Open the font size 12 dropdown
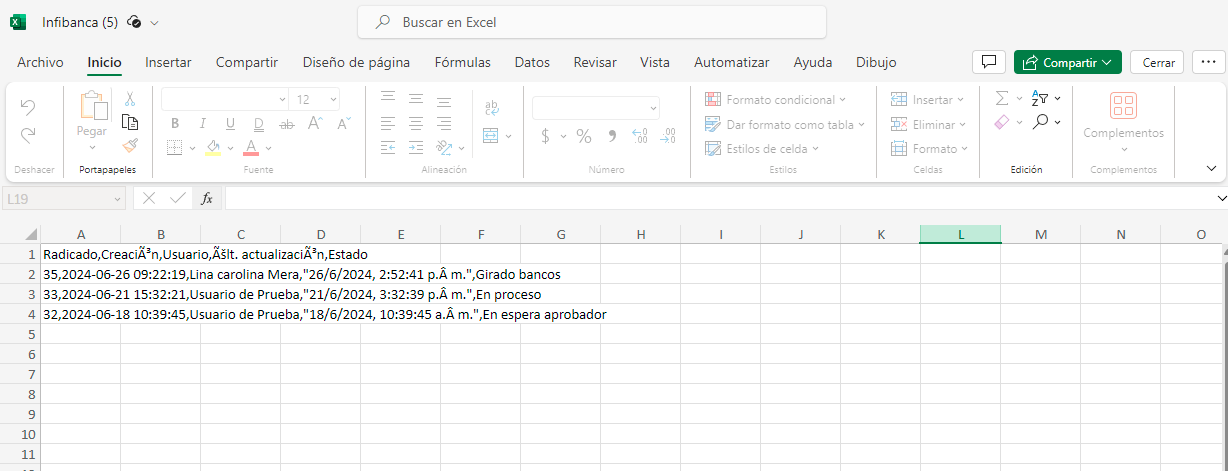Image resolution: width=1228 pixels, height=471 pixels. coord(316,99)
